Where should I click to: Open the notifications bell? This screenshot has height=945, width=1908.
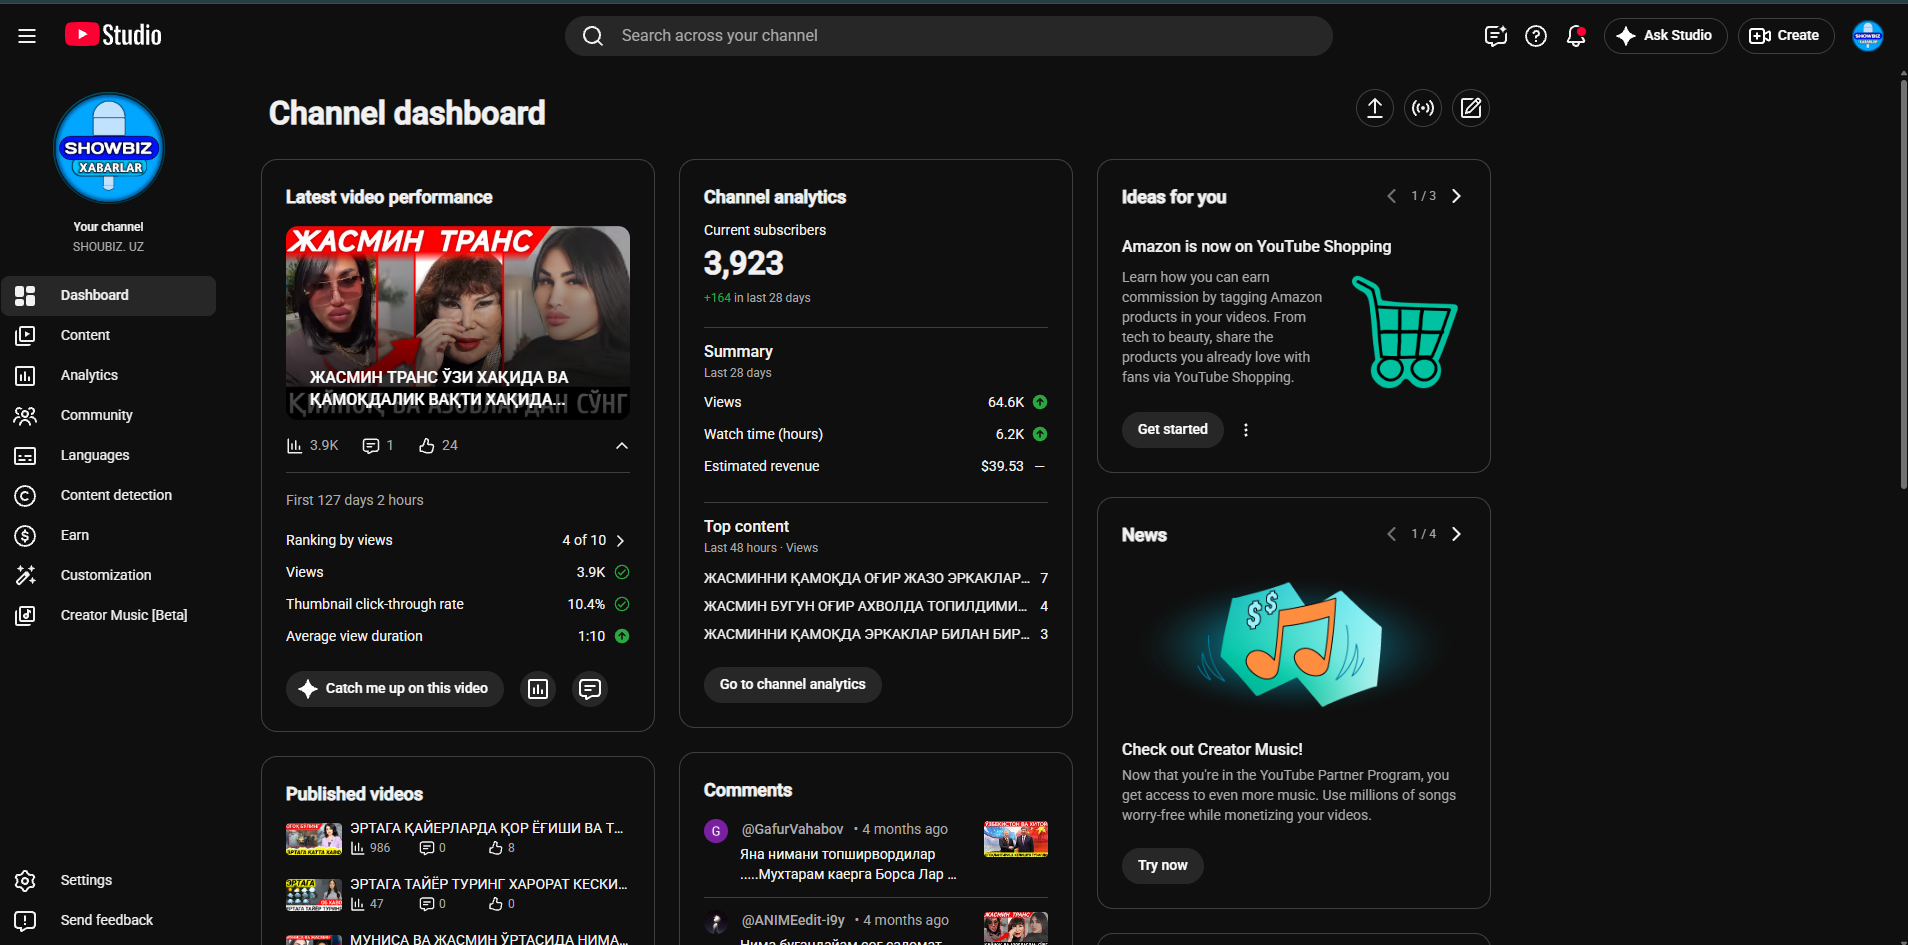click(x=1576, y=36)
